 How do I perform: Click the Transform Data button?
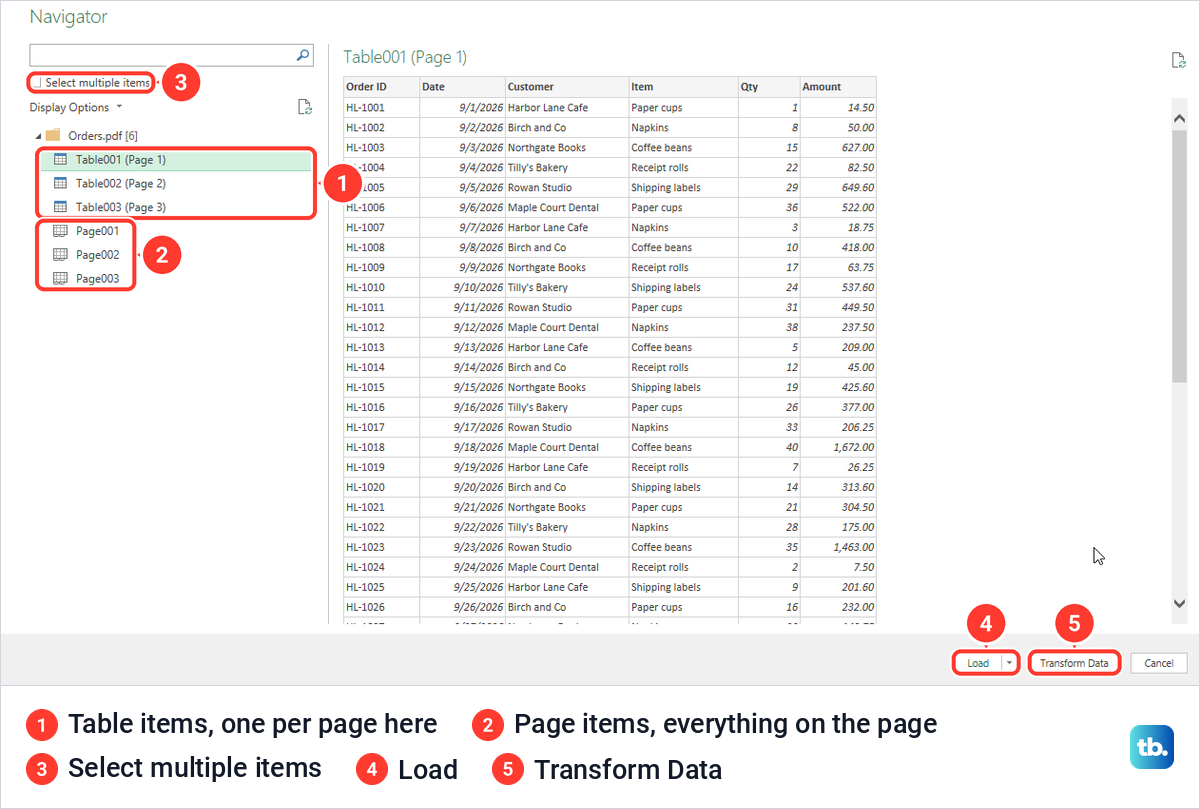1074,663
